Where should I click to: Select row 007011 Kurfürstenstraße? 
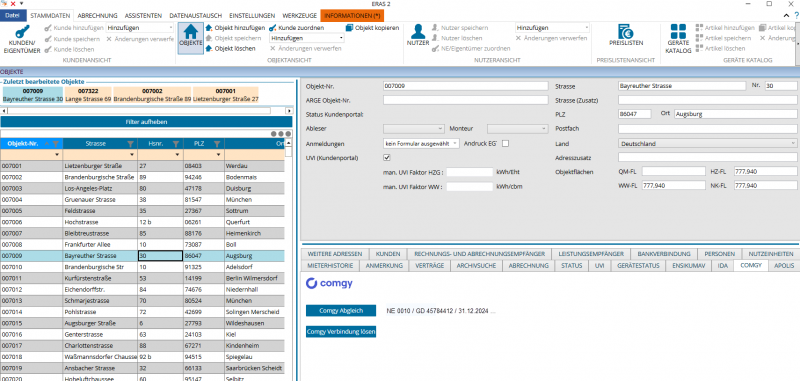(142, 278)
